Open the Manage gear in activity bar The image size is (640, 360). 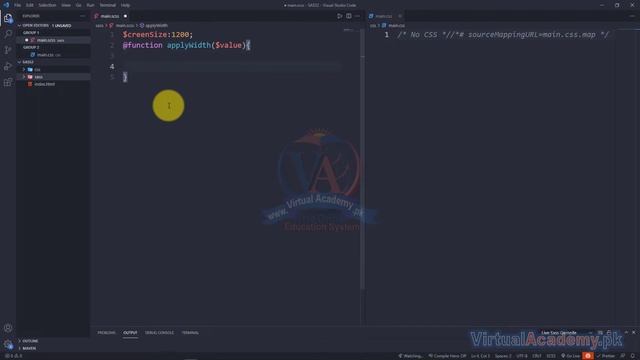[8, 344]
